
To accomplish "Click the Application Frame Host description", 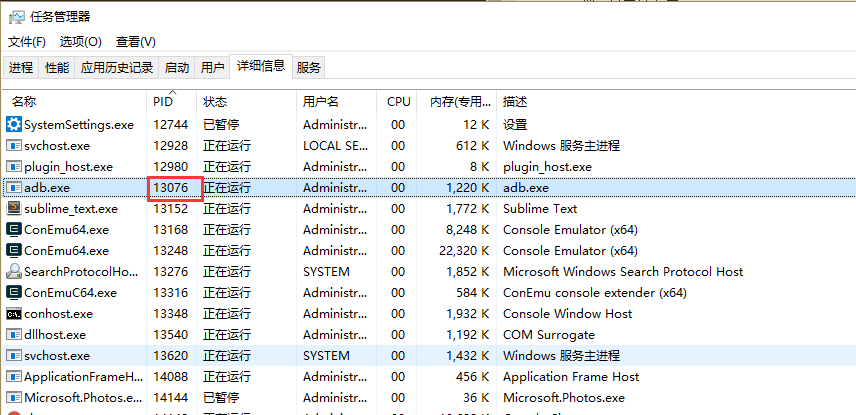I will pyautogui.click(x=571, y=376).
